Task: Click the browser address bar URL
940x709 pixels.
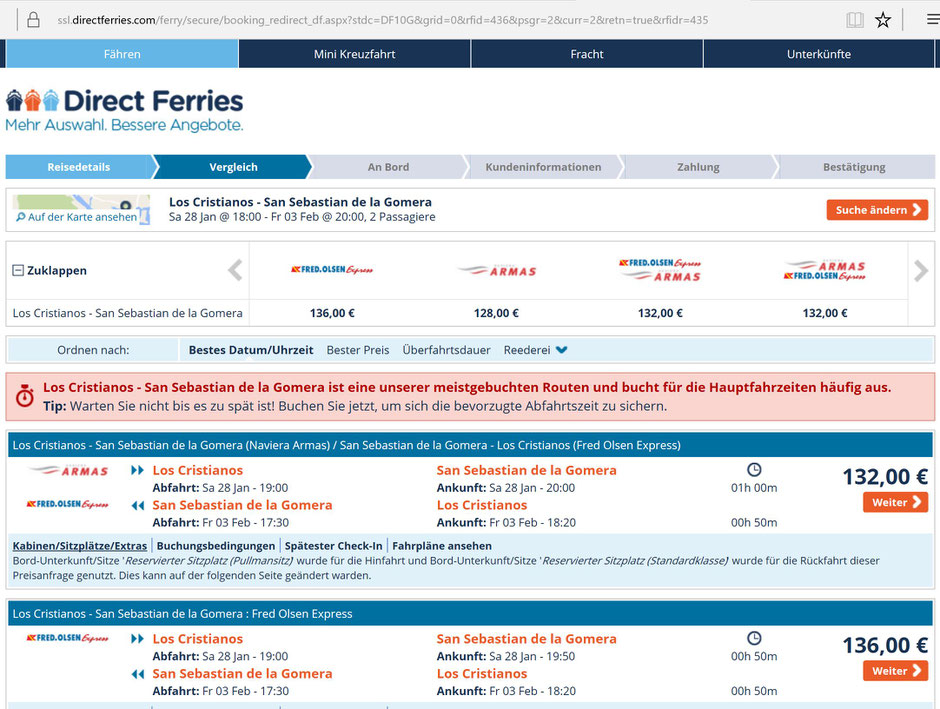Action: [382, 20]
